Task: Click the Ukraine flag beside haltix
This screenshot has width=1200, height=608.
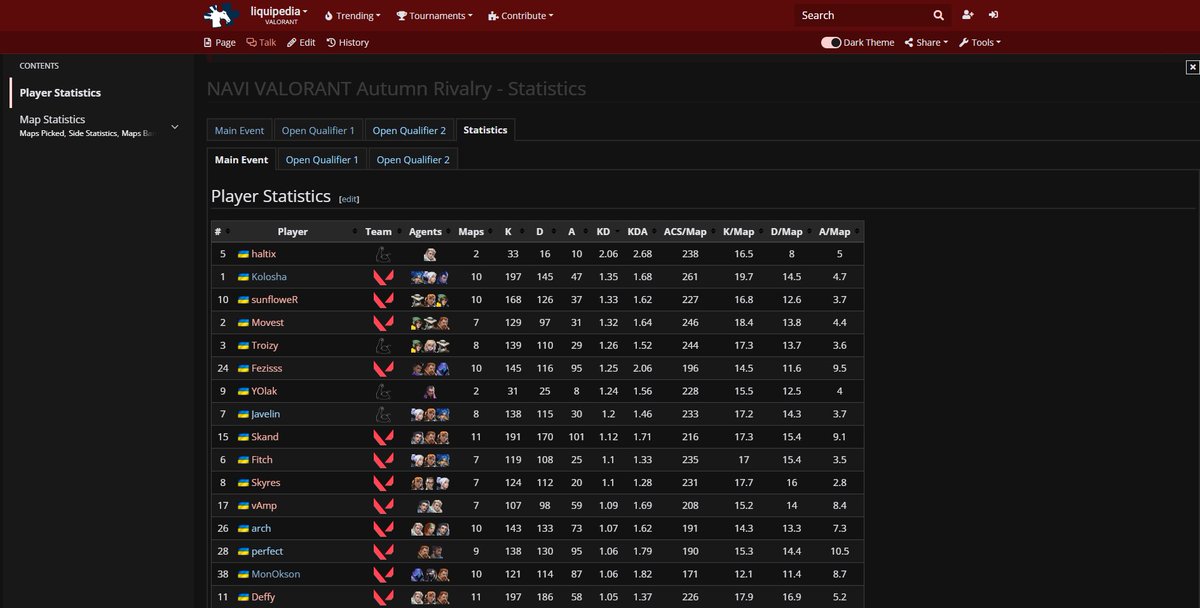Action: coord(243,254)
